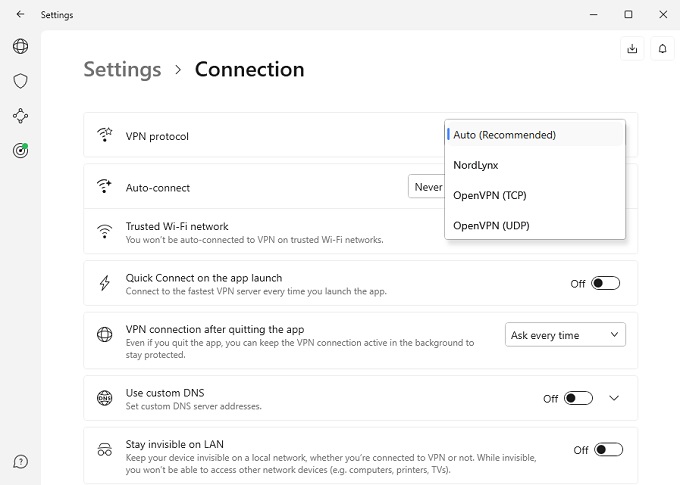Open the Ask every time dropdown
Screen dimensions: 680x485
point(565,335)
